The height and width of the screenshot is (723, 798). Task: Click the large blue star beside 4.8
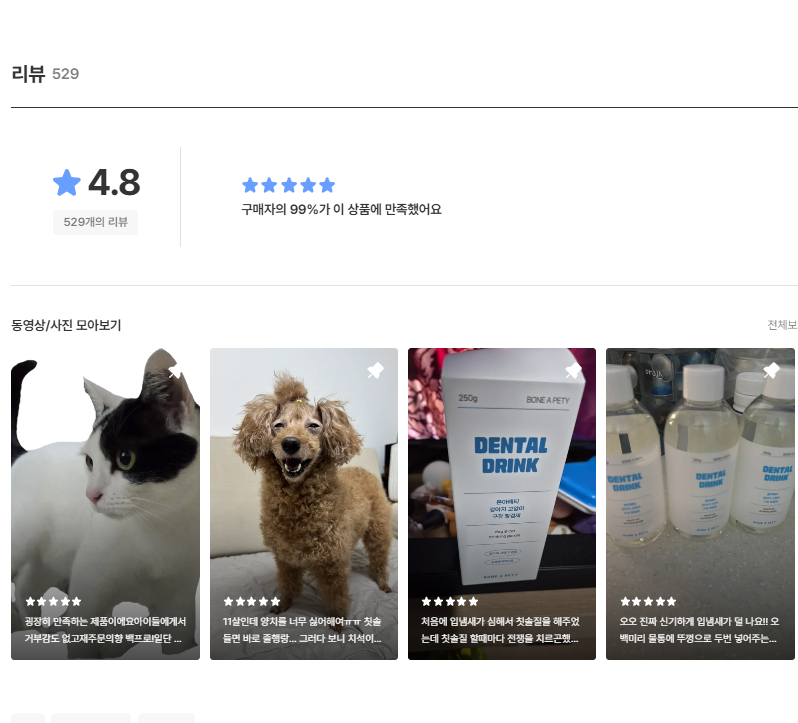66,183
